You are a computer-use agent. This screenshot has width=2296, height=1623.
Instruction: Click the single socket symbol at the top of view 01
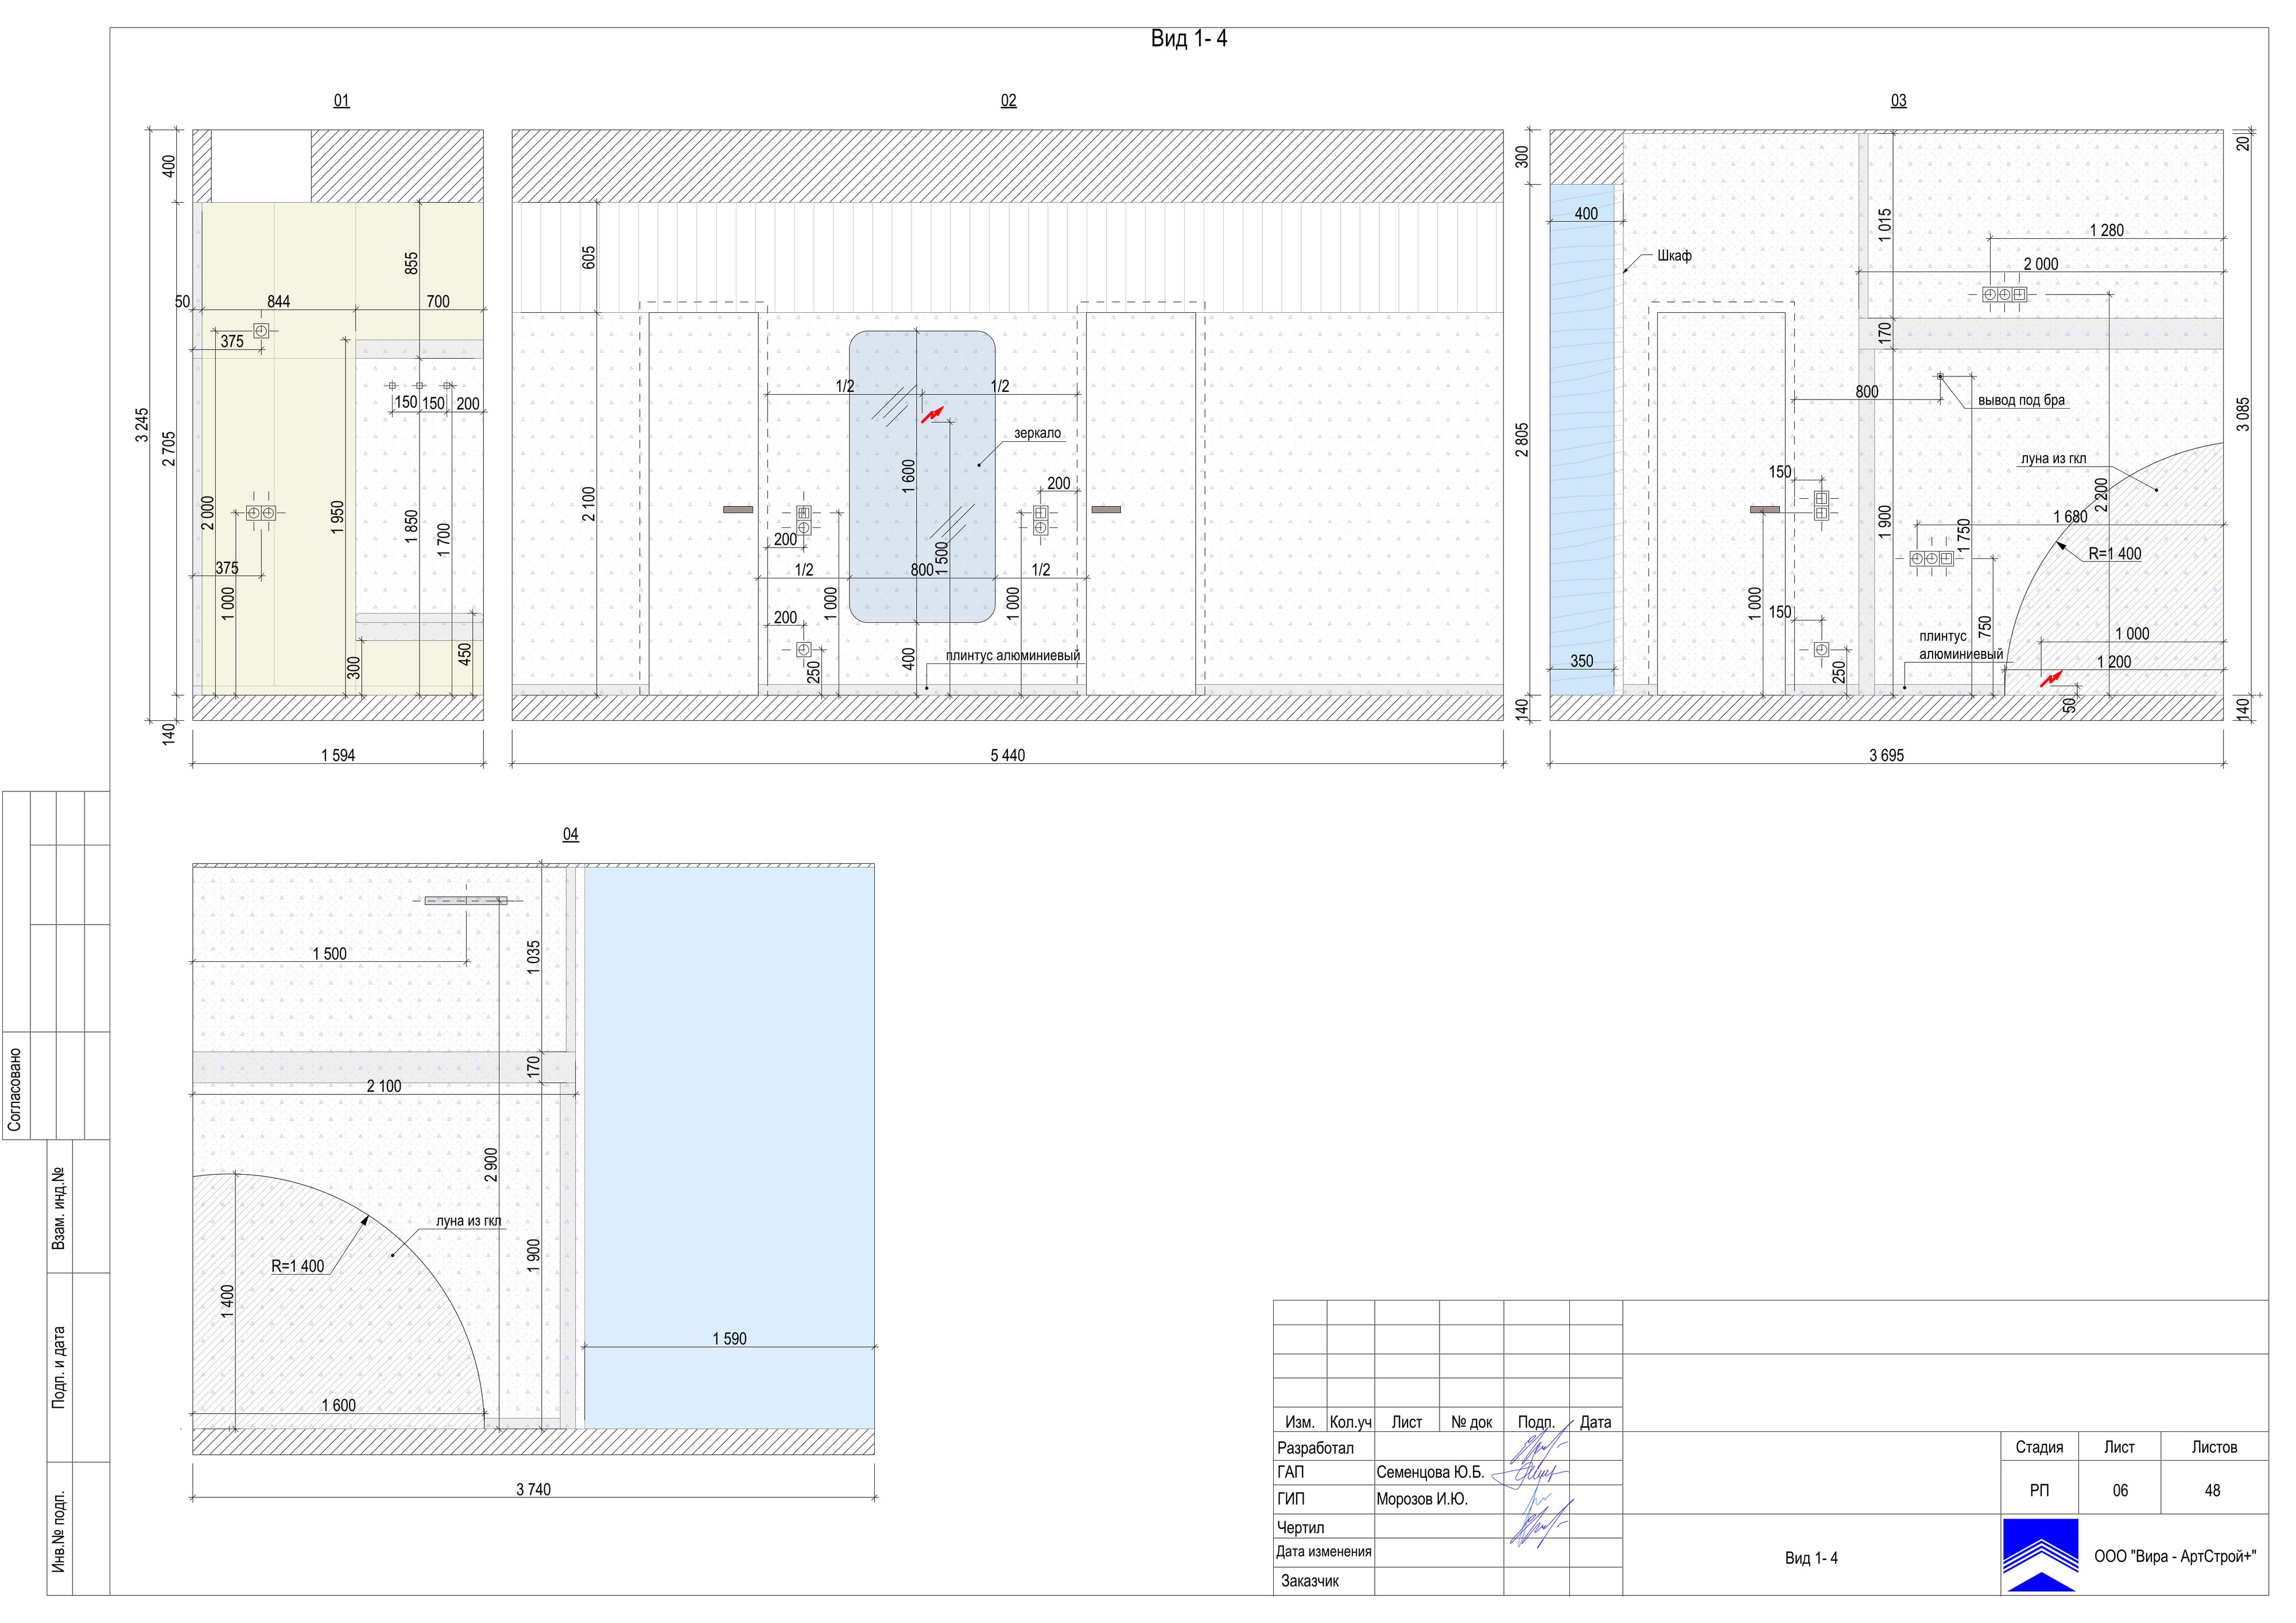261,330
